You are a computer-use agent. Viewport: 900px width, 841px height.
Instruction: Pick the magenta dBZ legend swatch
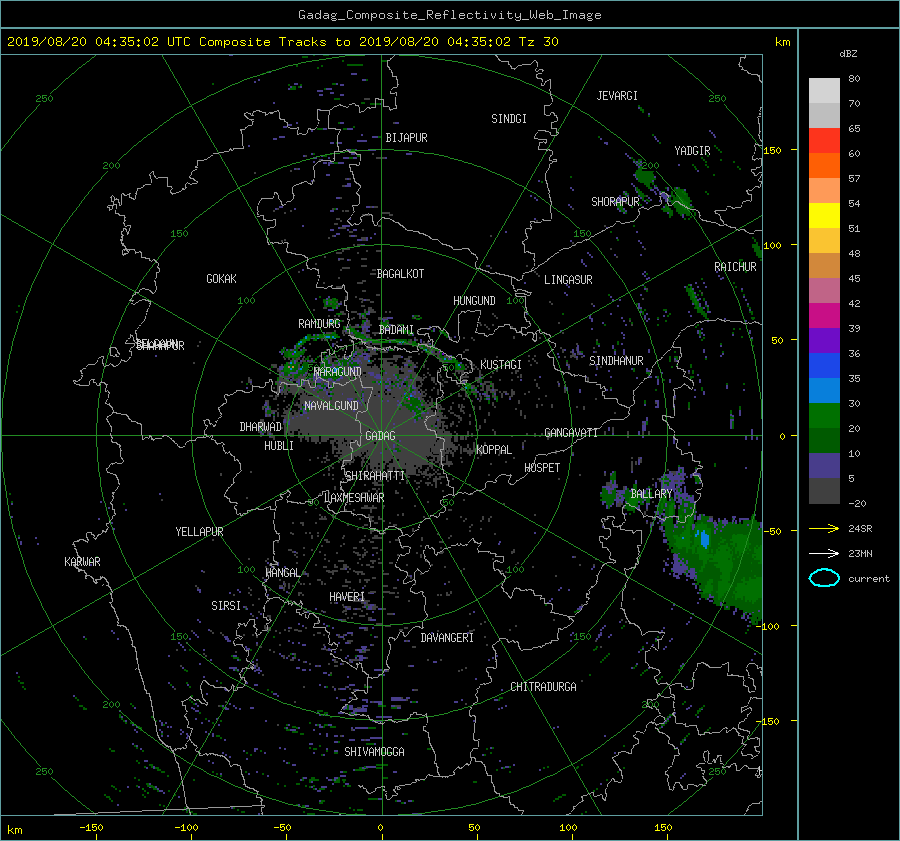coord(824,316)
